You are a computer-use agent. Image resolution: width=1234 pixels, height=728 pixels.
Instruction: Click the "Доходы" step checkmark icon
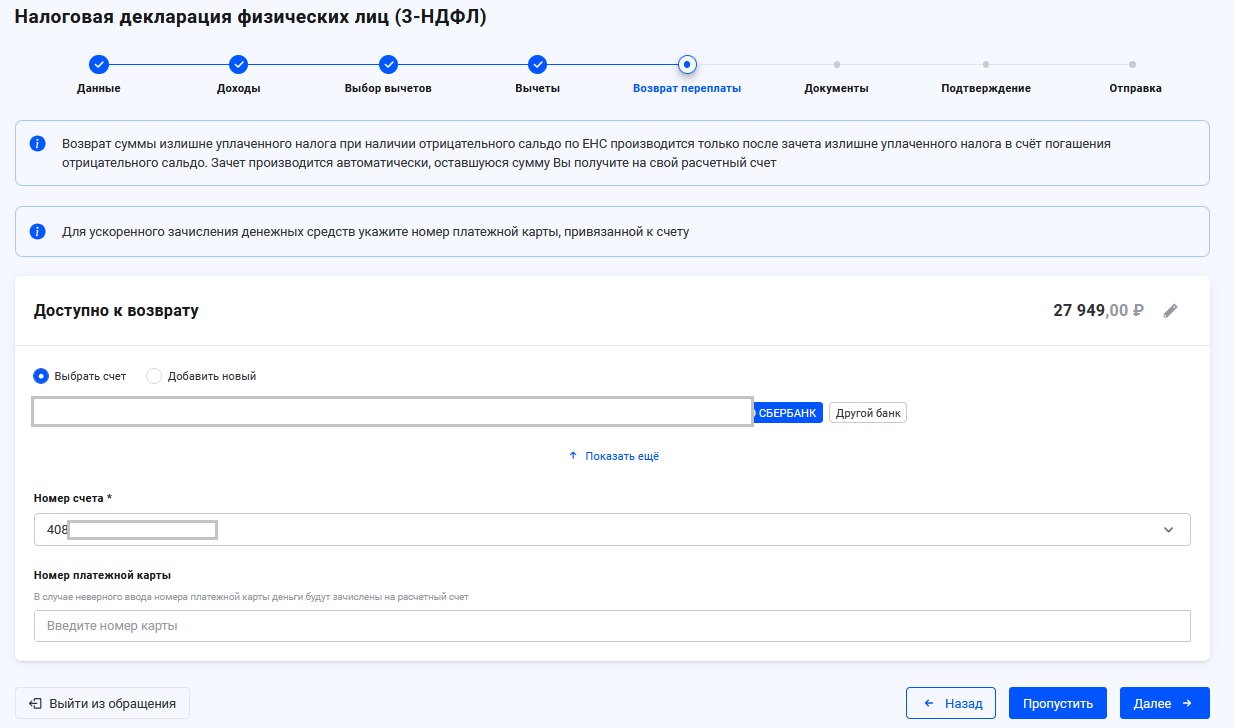(x=238, y=64)
